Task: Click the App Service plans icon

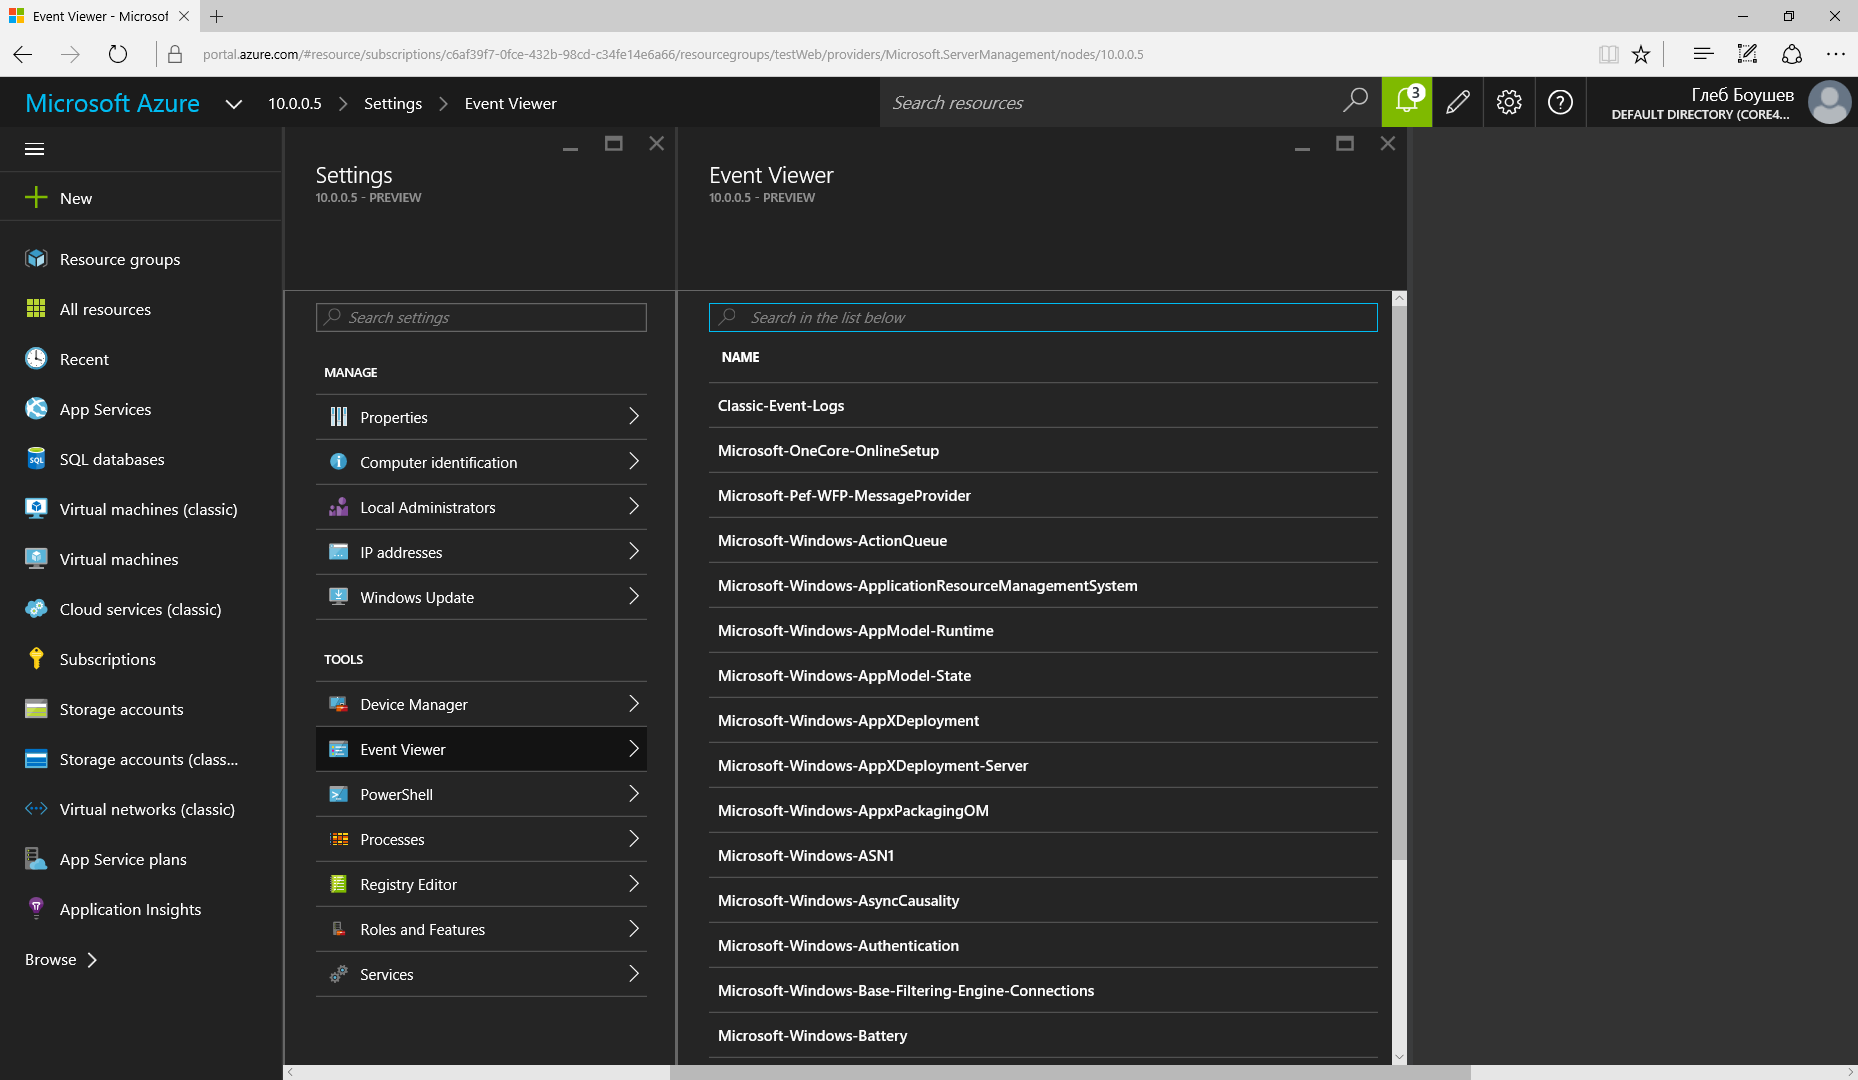Action: coord(36,859)
